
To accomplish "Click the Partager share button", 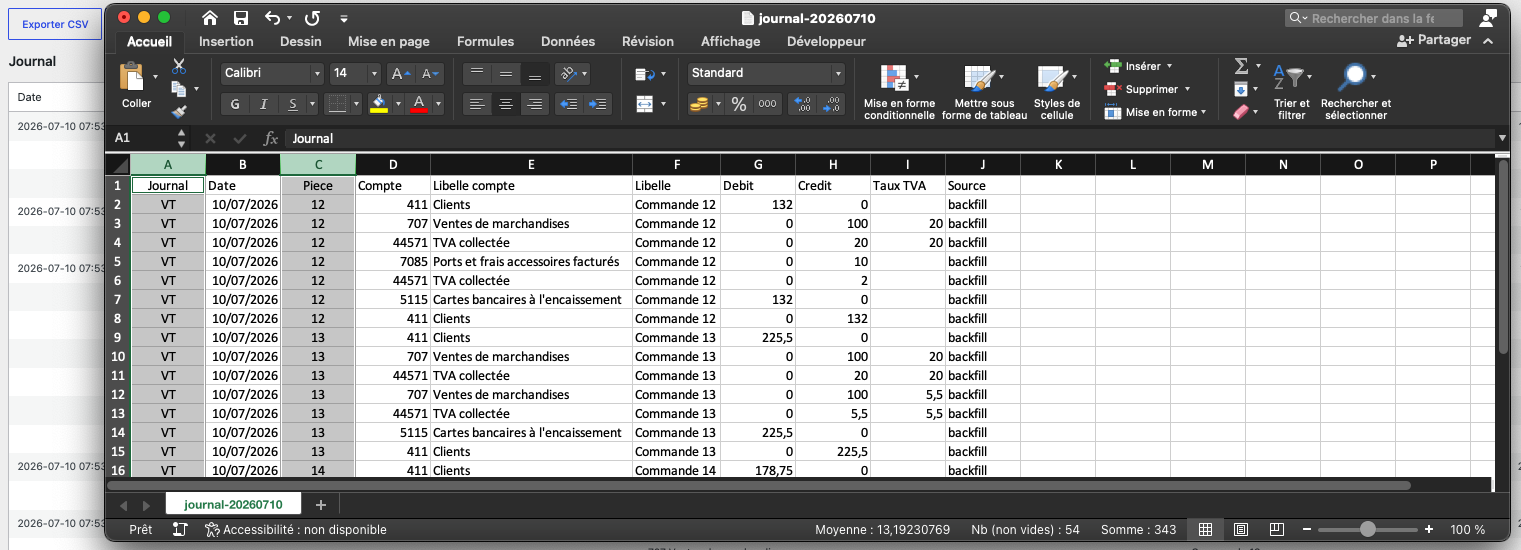I will [x=1434, y=40].
